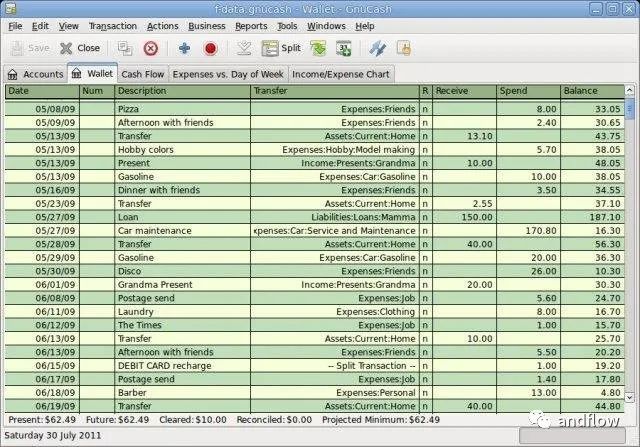The height and width of the screenshot is (447, 640).
Task: Open the Income/Expense Chart tab
Action: [338, 74]
